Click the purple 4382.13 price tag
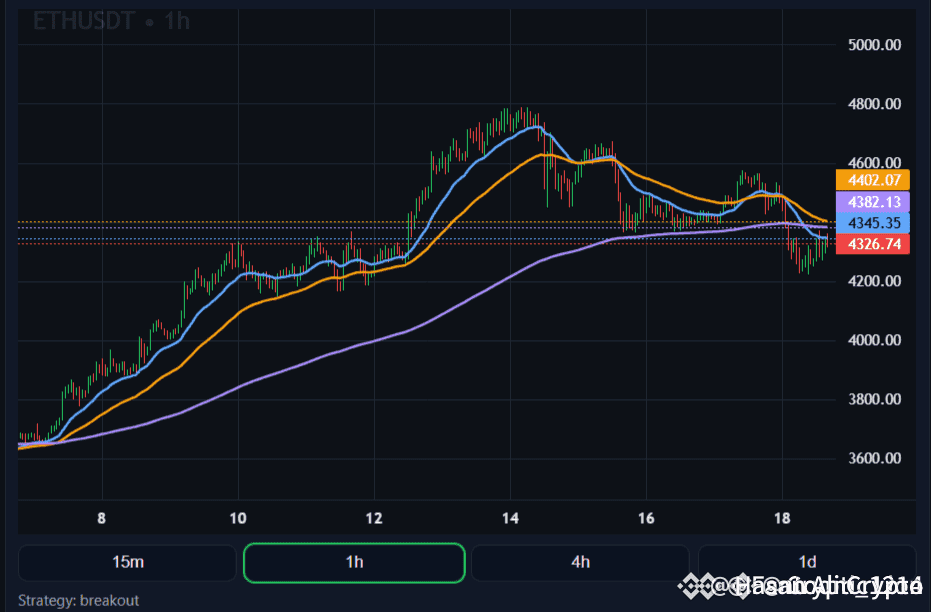931x612 pixels. pos(874,201)
